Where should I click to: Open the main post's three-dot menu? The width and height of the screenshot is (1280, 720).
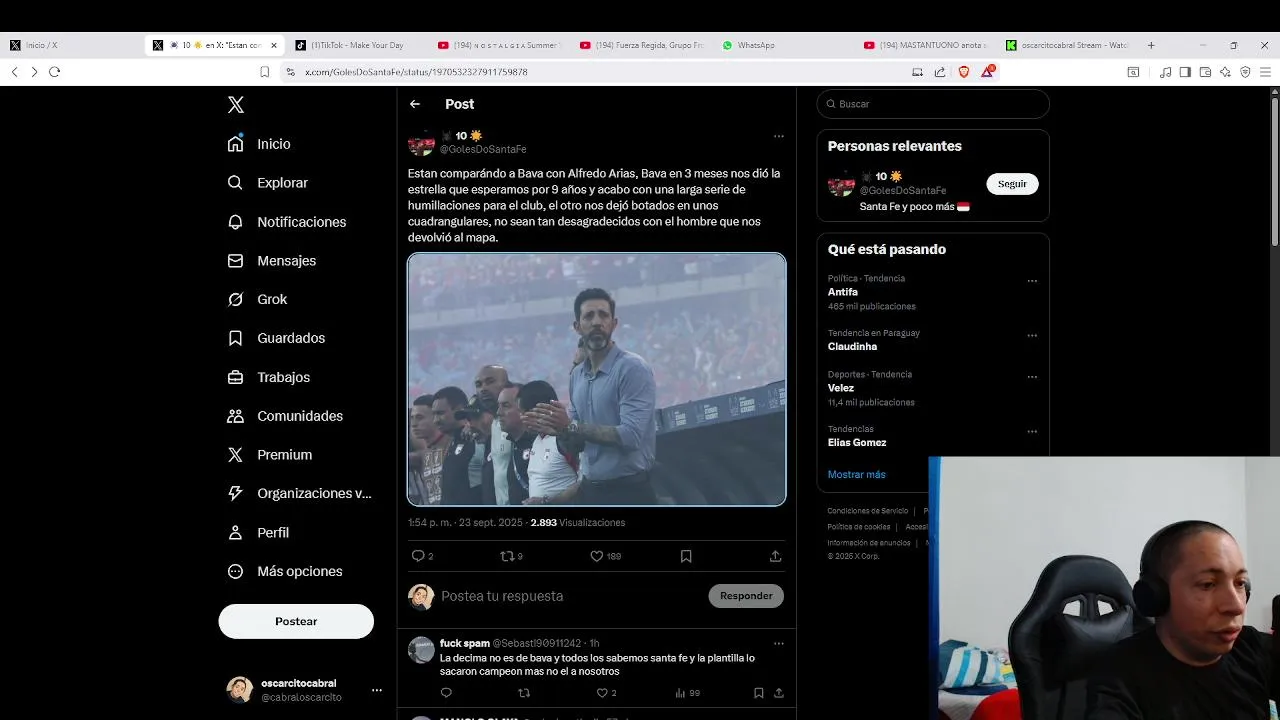778,136
